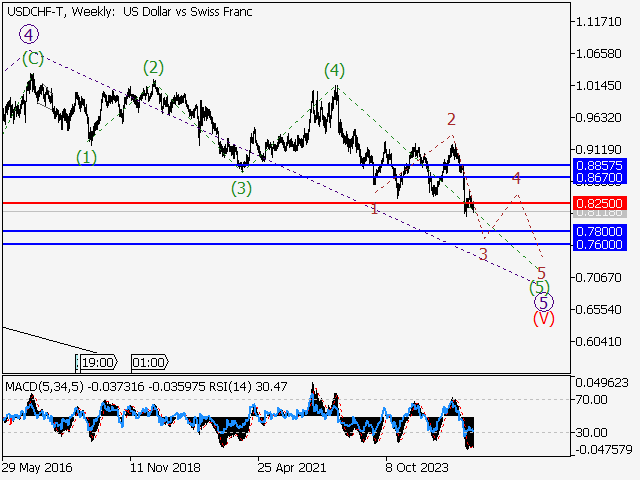Select the 0.78000 blue price tag
640x480 pixels.
(599, 231)
